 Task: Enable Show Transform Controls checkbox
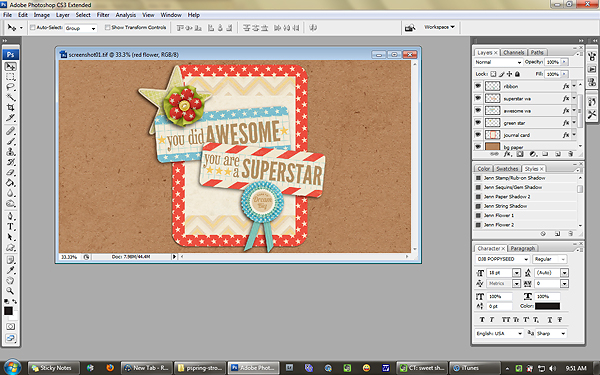pyautogui.click(x=108, y=28)
